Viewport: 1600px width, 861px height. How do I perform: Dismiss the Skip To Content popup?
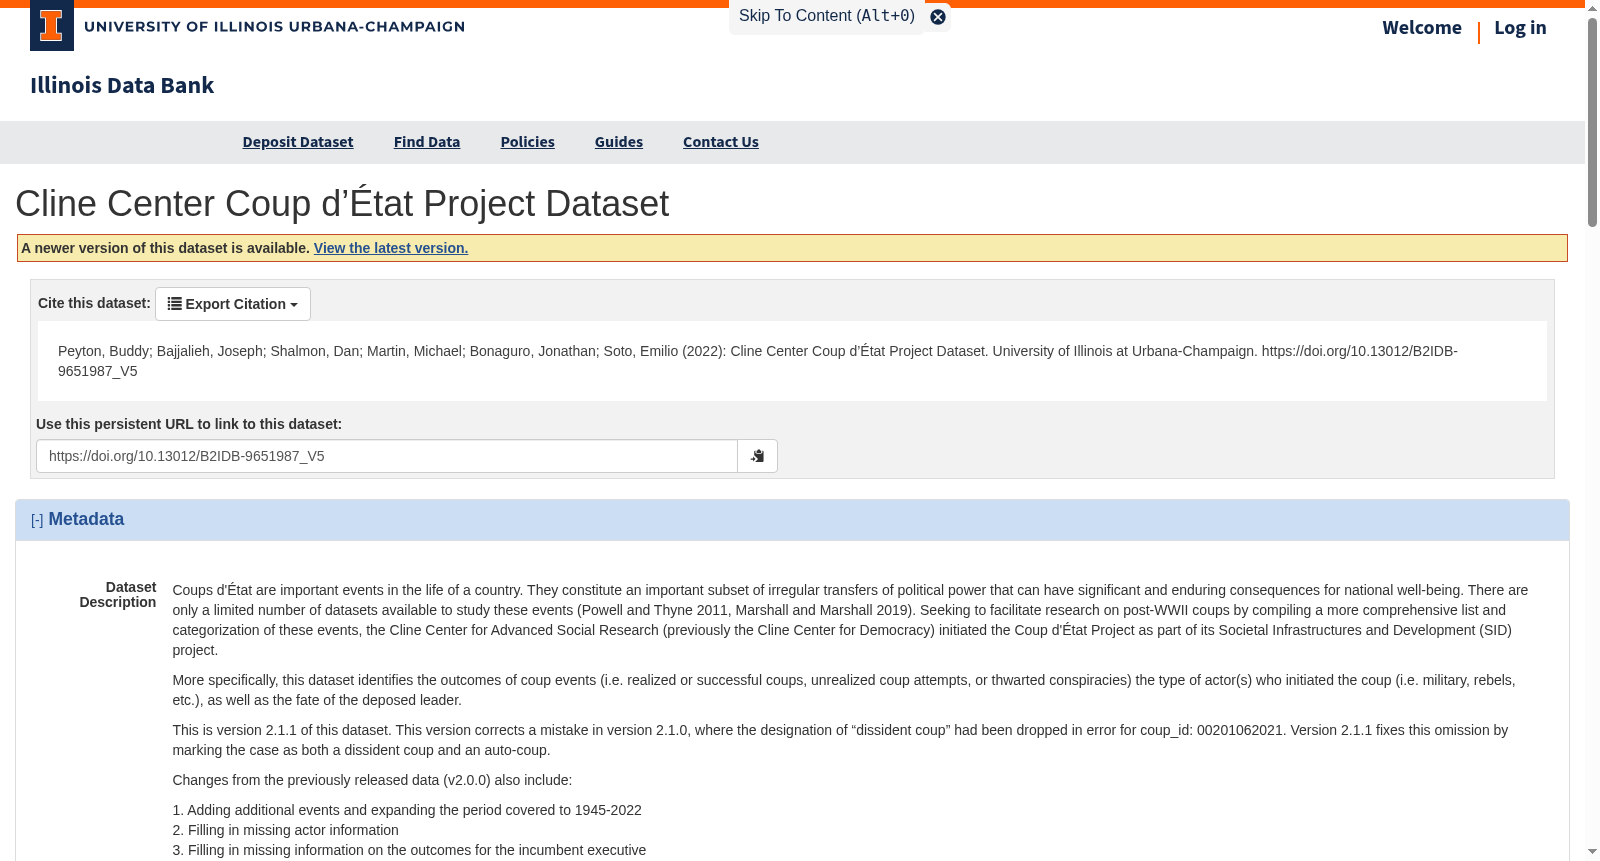click(x=938, y=17)
